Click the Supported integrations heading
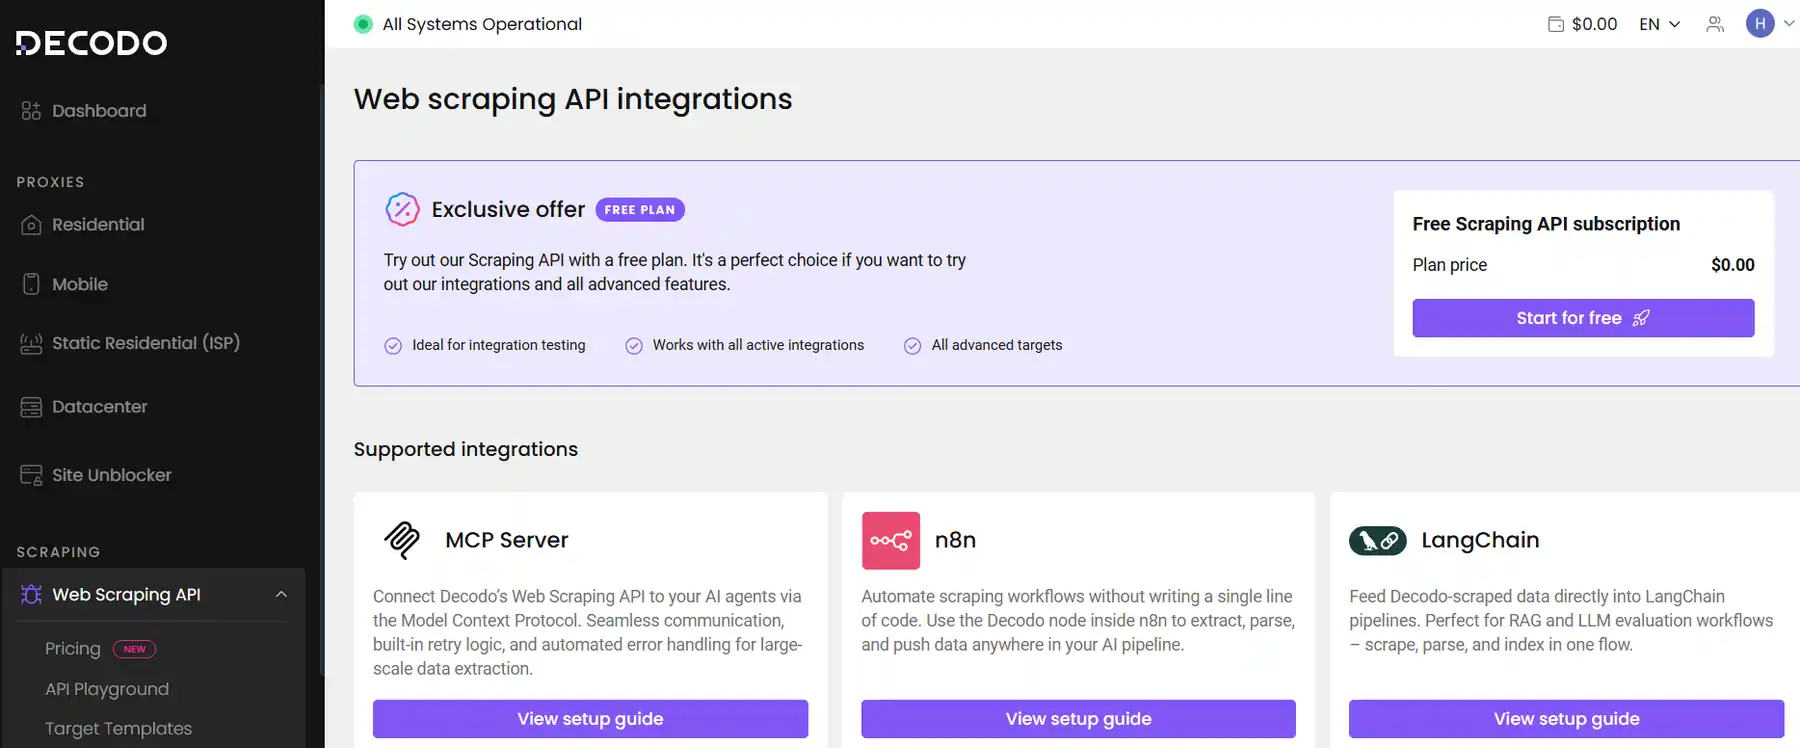Screen dimensions: 1800x748 click(466, 449)
